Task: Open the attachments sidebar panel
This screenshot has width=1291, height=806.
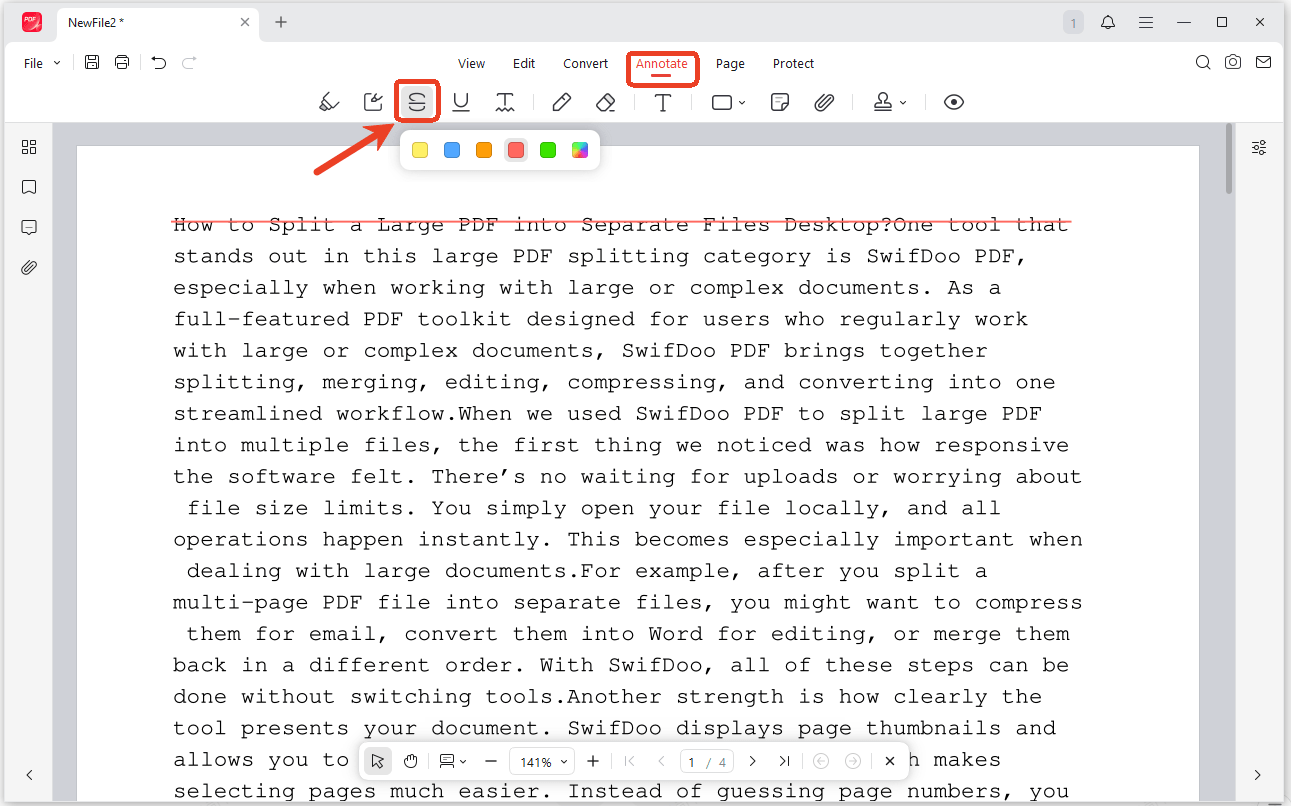Action: tap(29, 267)
